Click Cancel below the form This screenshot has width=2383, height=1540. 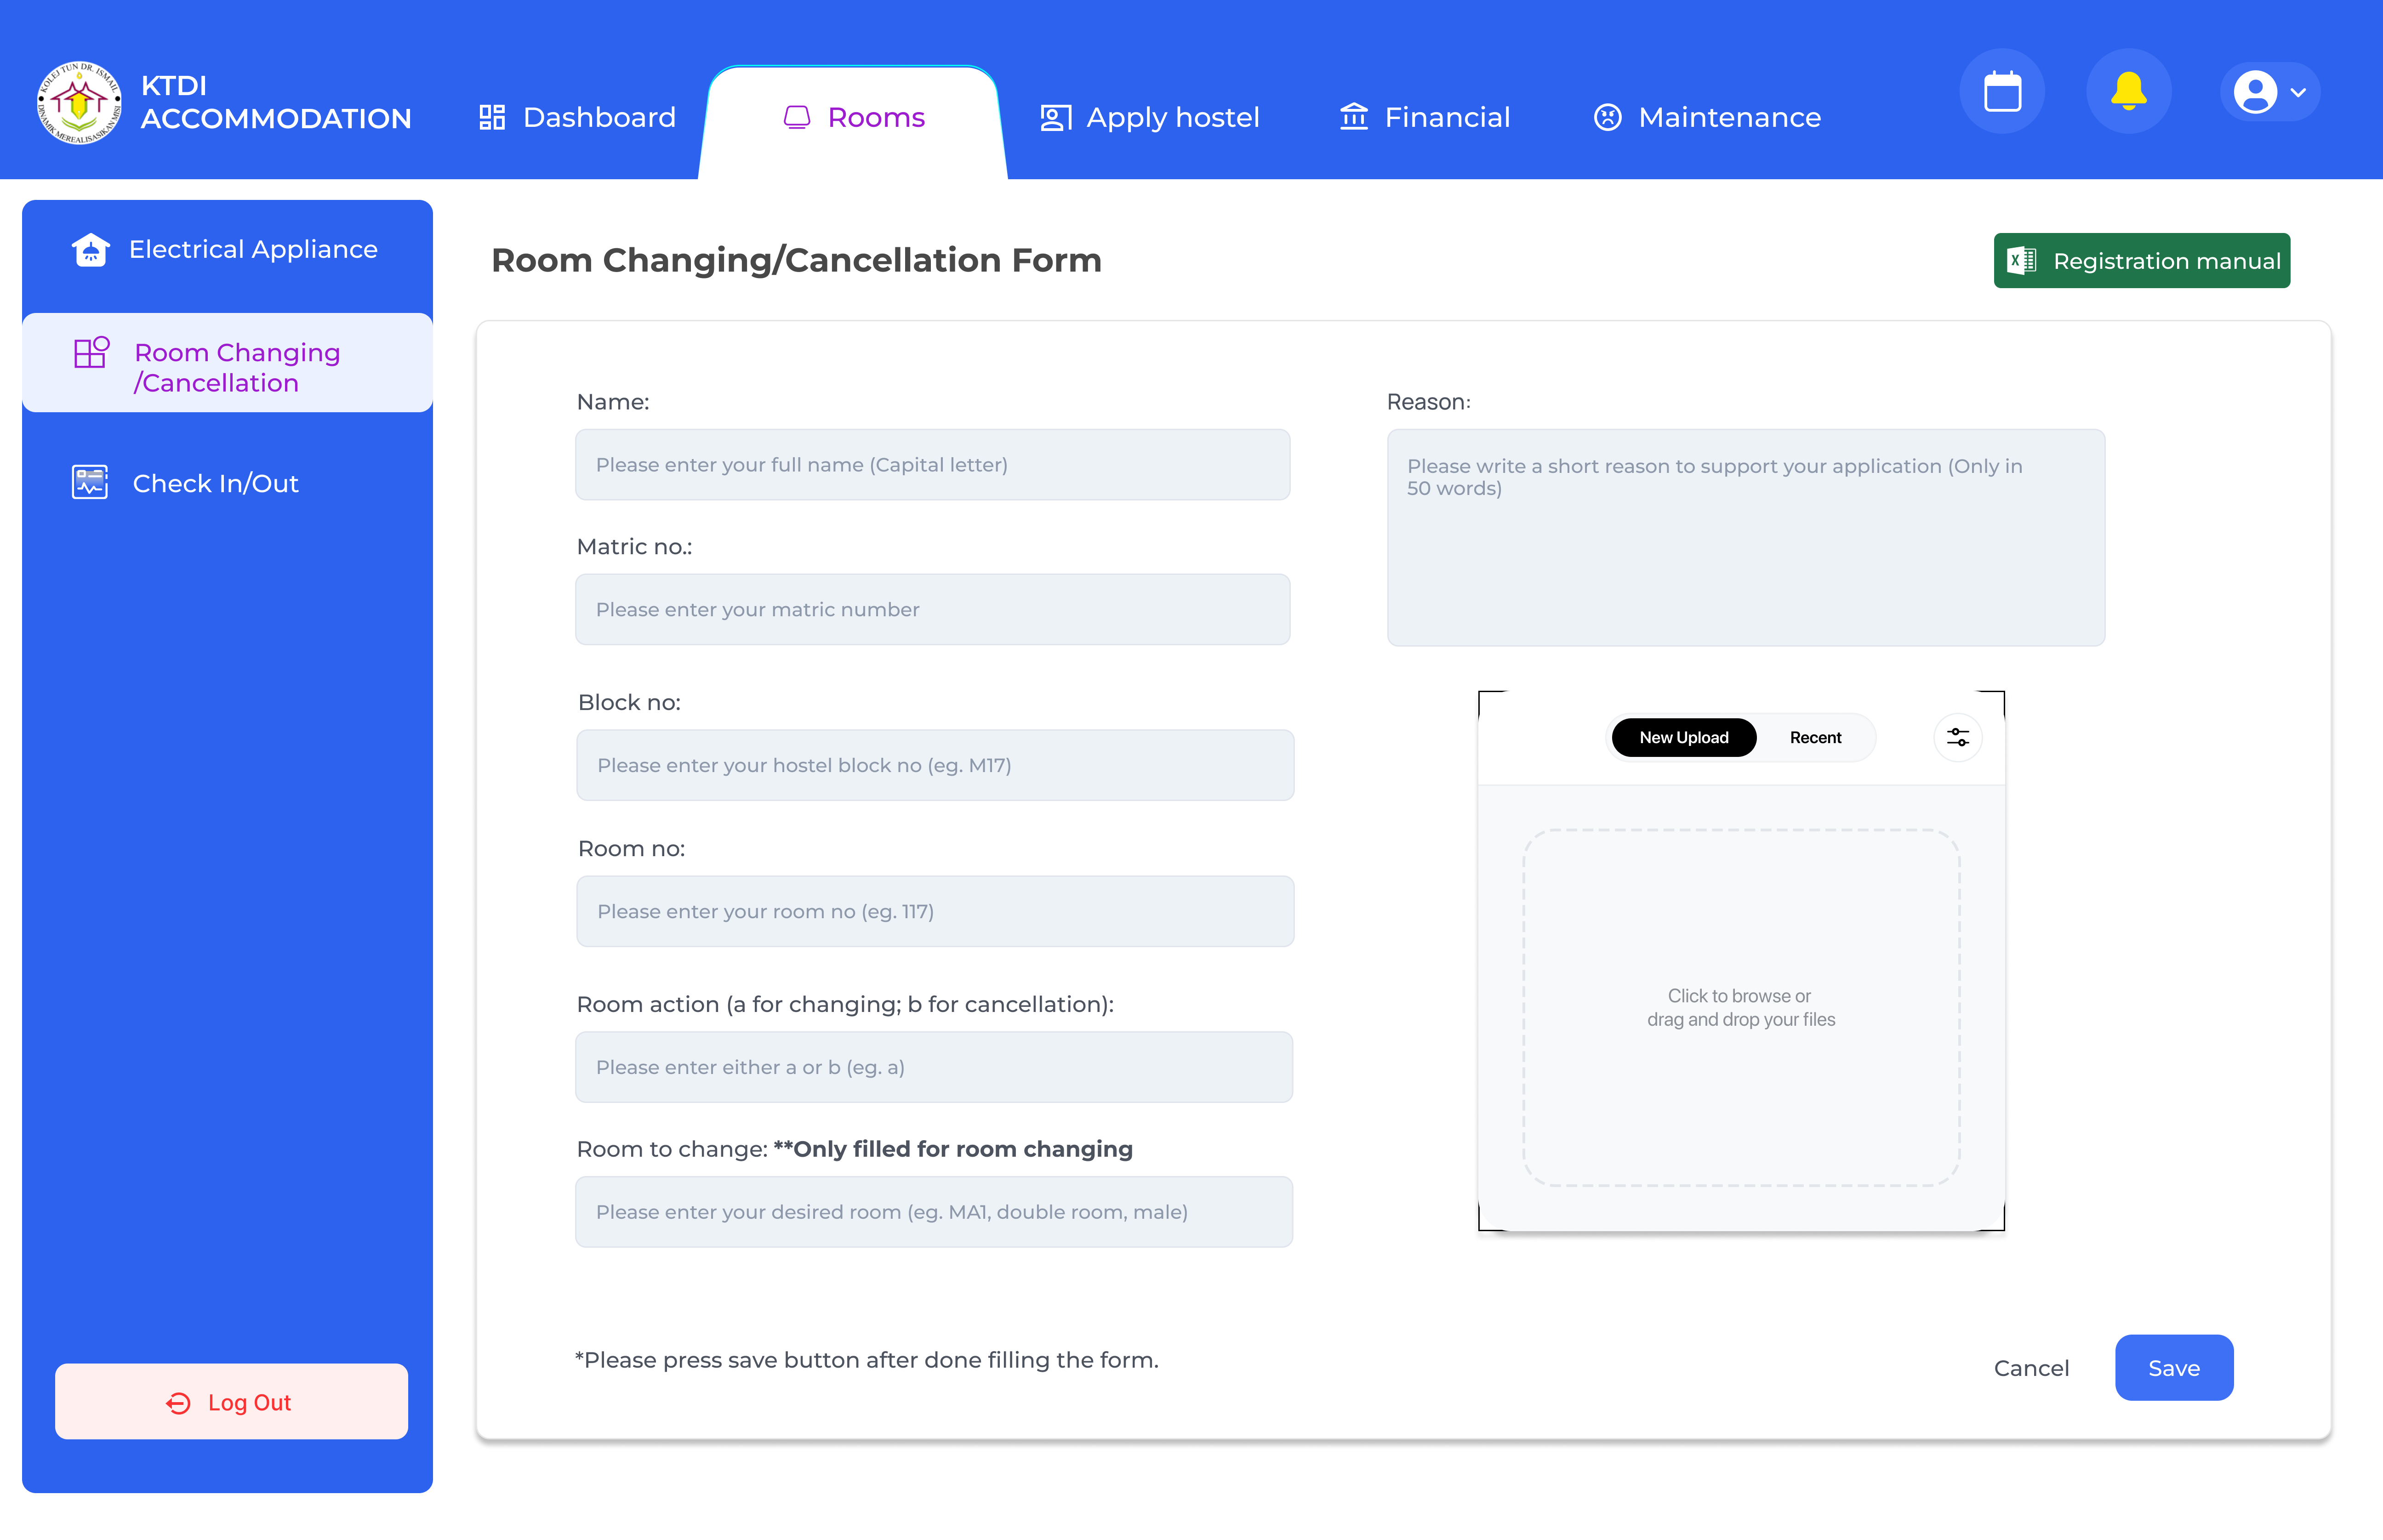[2031, 1367]
